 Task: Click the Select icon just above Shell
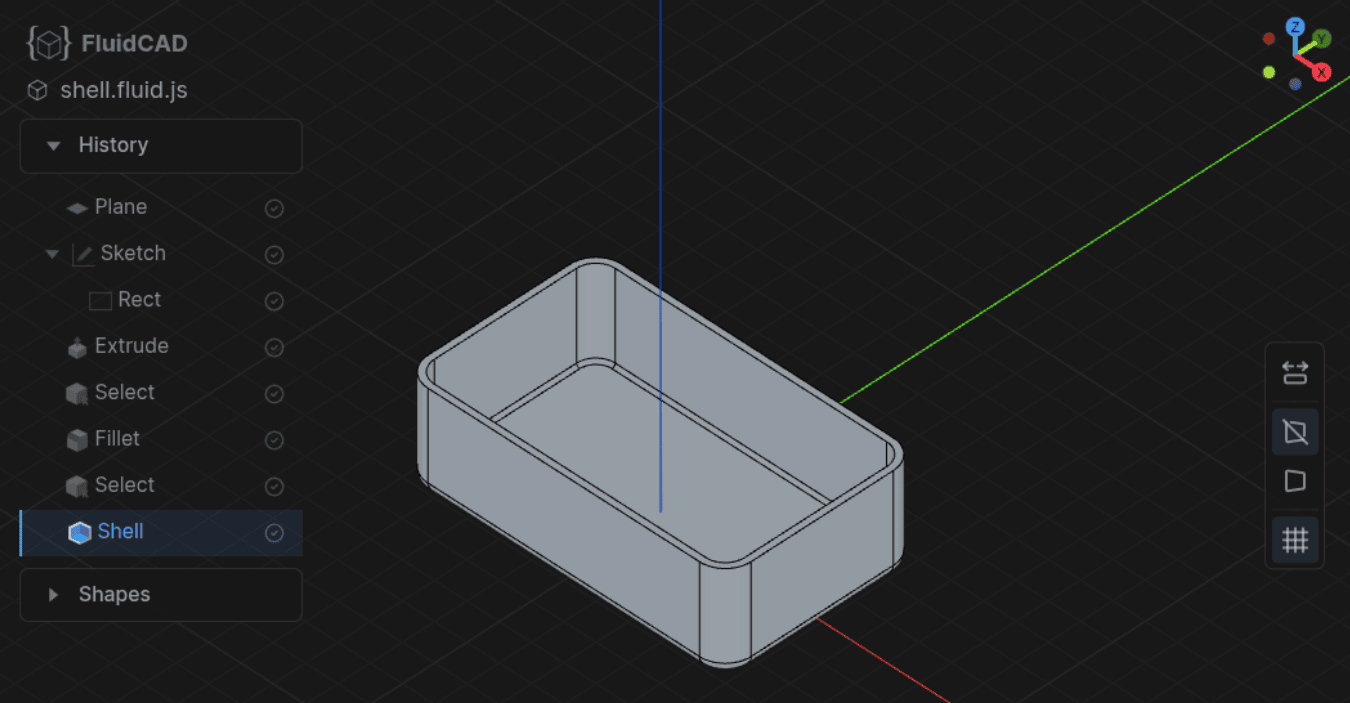pos(77,486)
